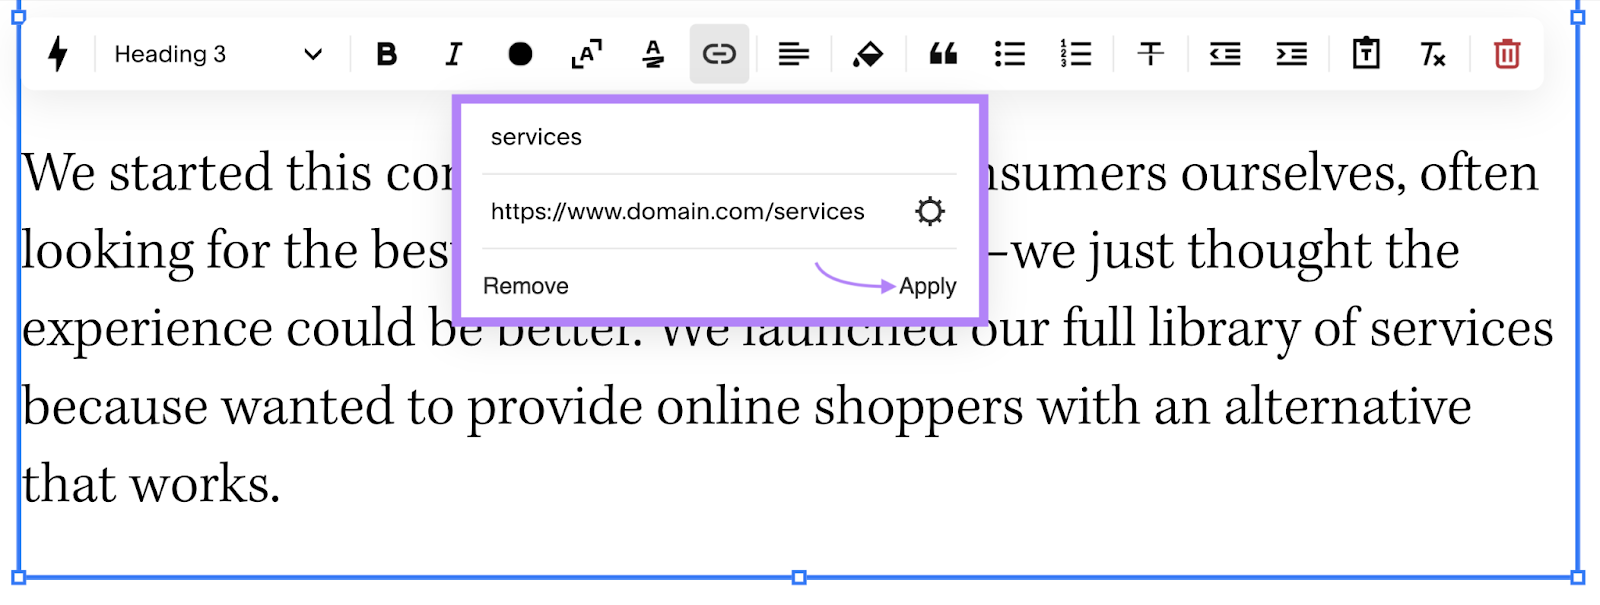Click the word 'alternative' in paragraph
1600x605 pixels.
click(x=1347, y=407)
